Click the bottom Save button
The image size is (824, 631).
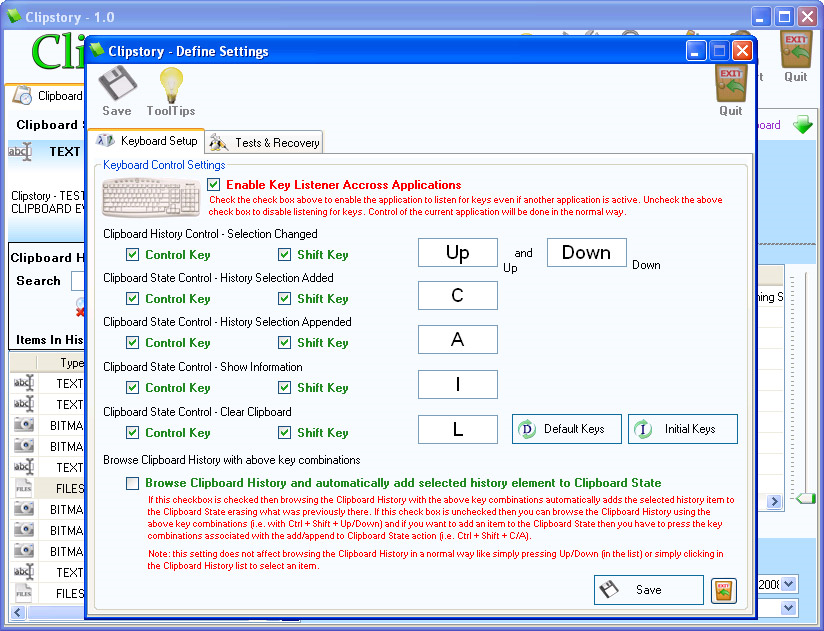pos(648,590)
